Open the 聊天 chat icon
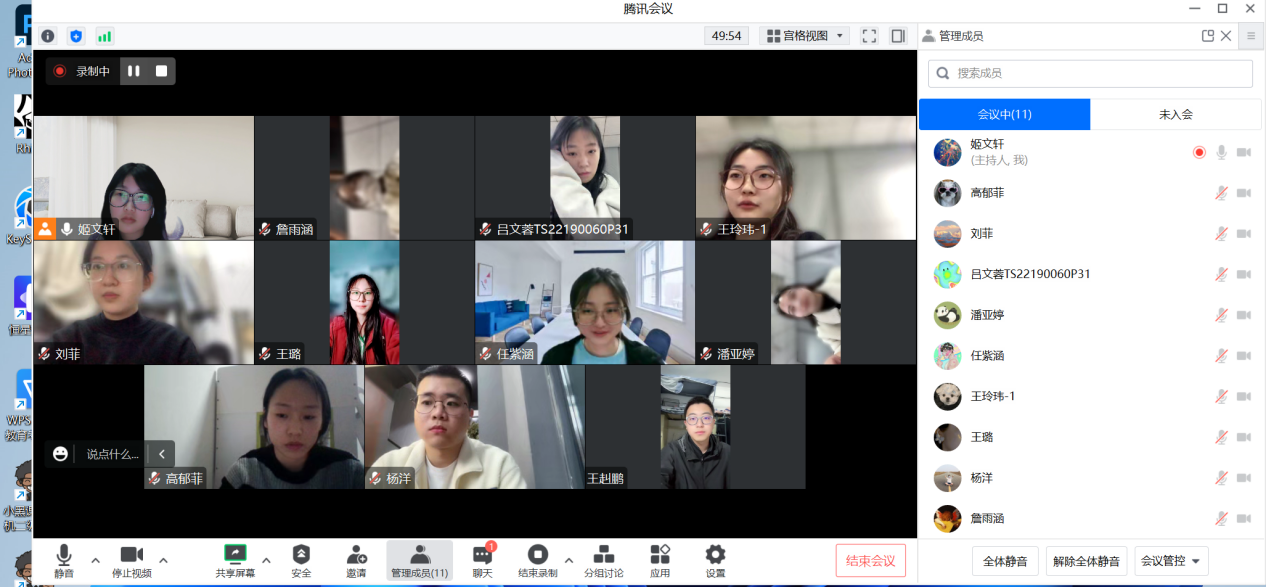Viewport: 1266px width, 587px height. tap(482, 557)
